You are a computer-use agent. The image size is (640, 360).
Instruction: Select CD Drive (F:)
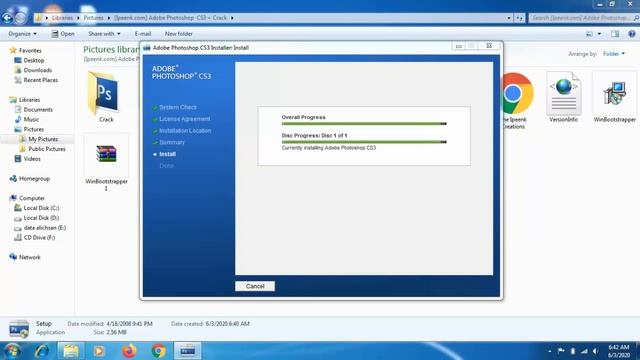click(39, 238)
